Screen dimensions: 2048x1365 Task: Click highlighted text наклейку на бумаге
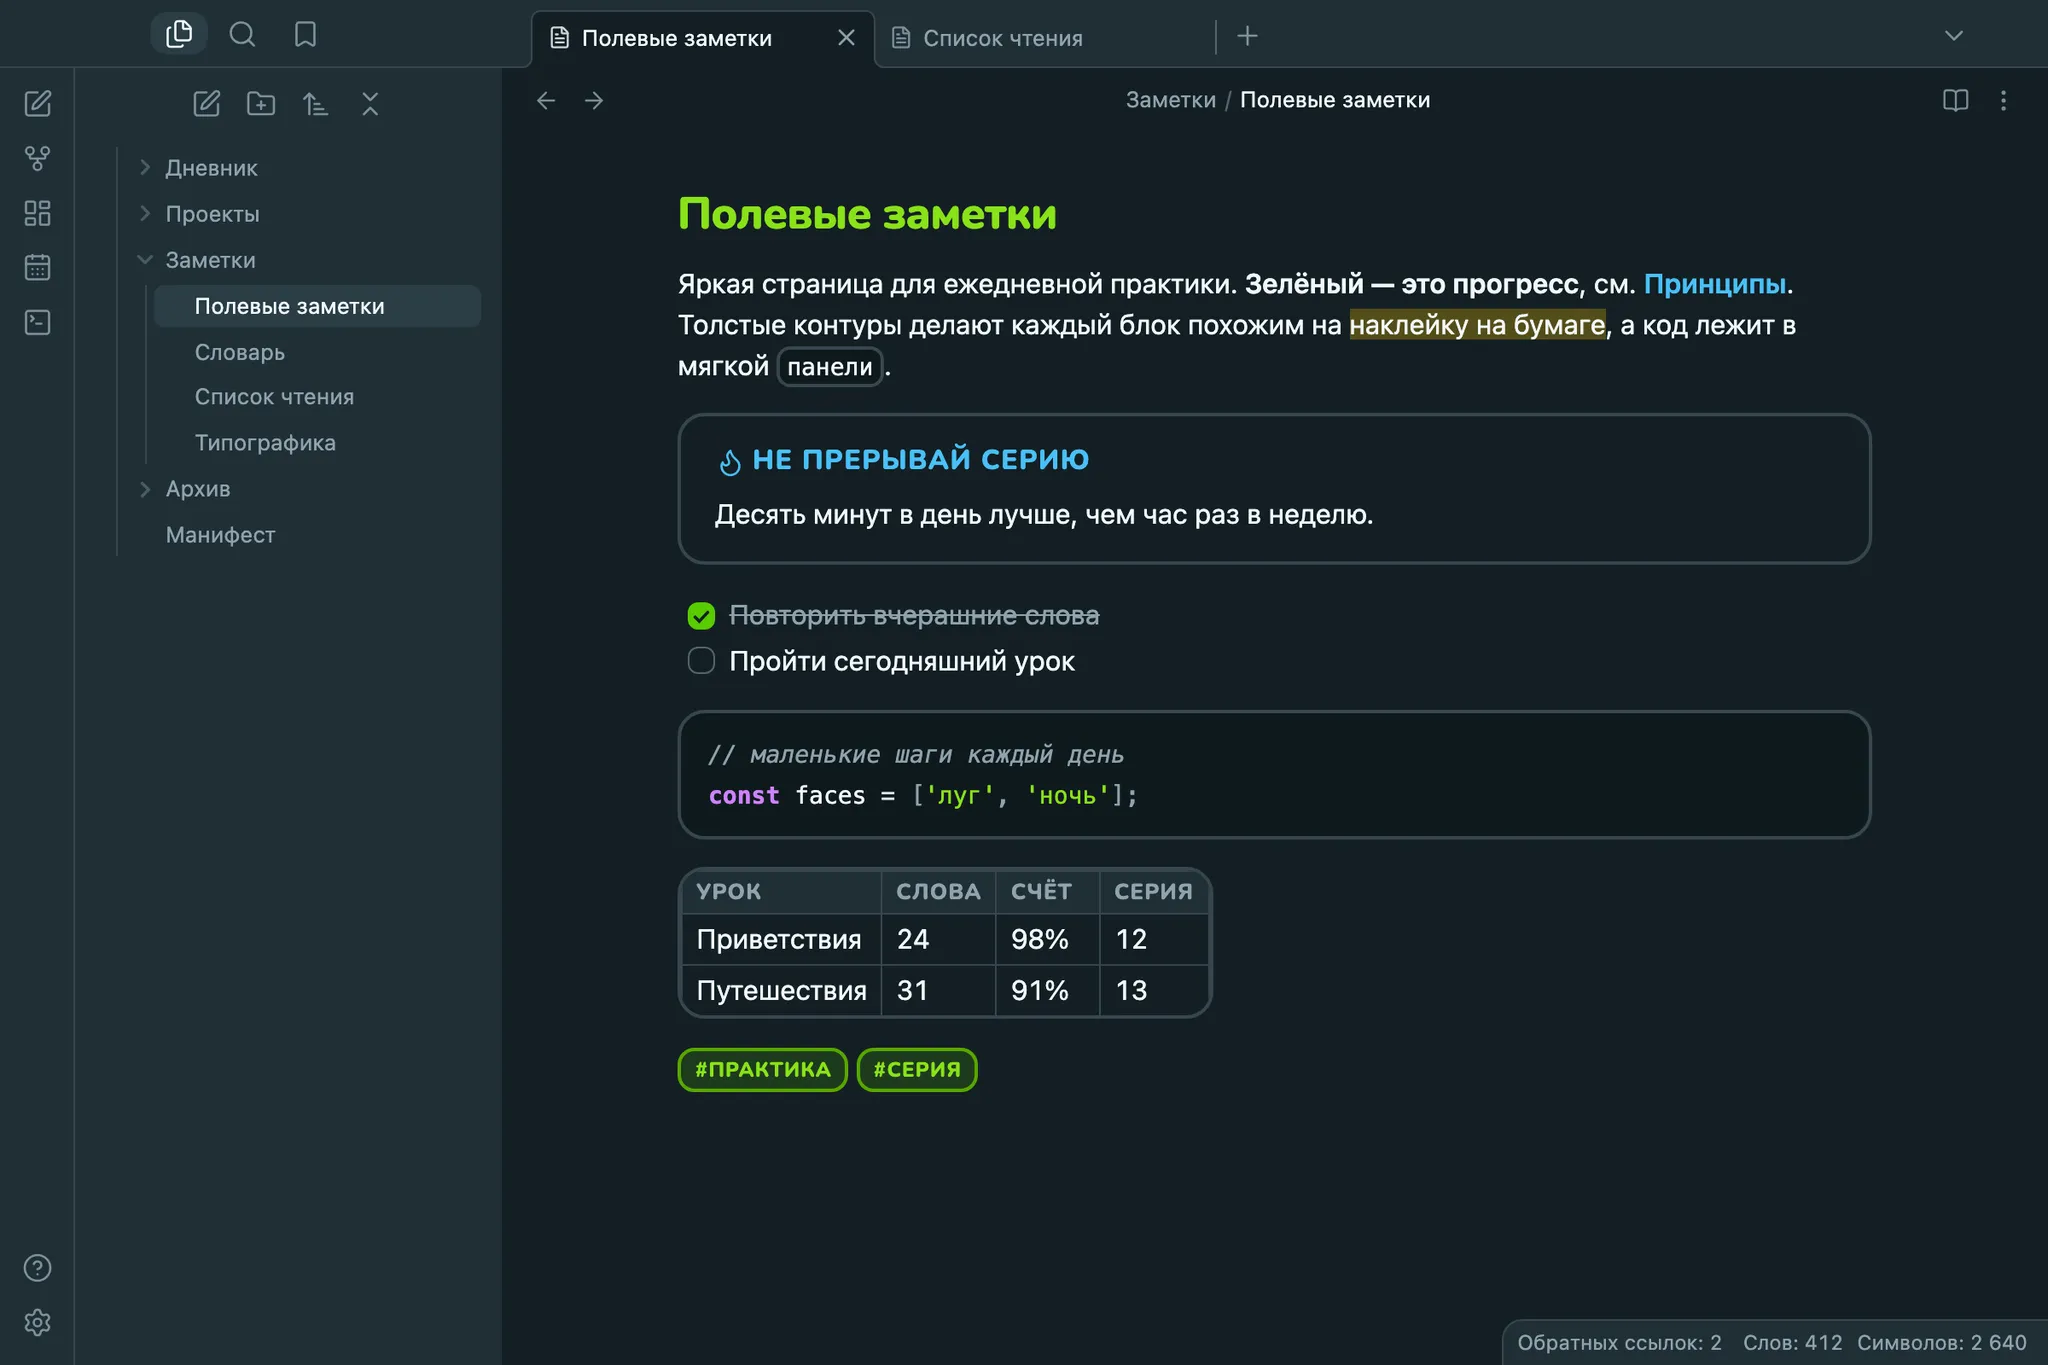pyautogui.click(x=1477, y=325)
